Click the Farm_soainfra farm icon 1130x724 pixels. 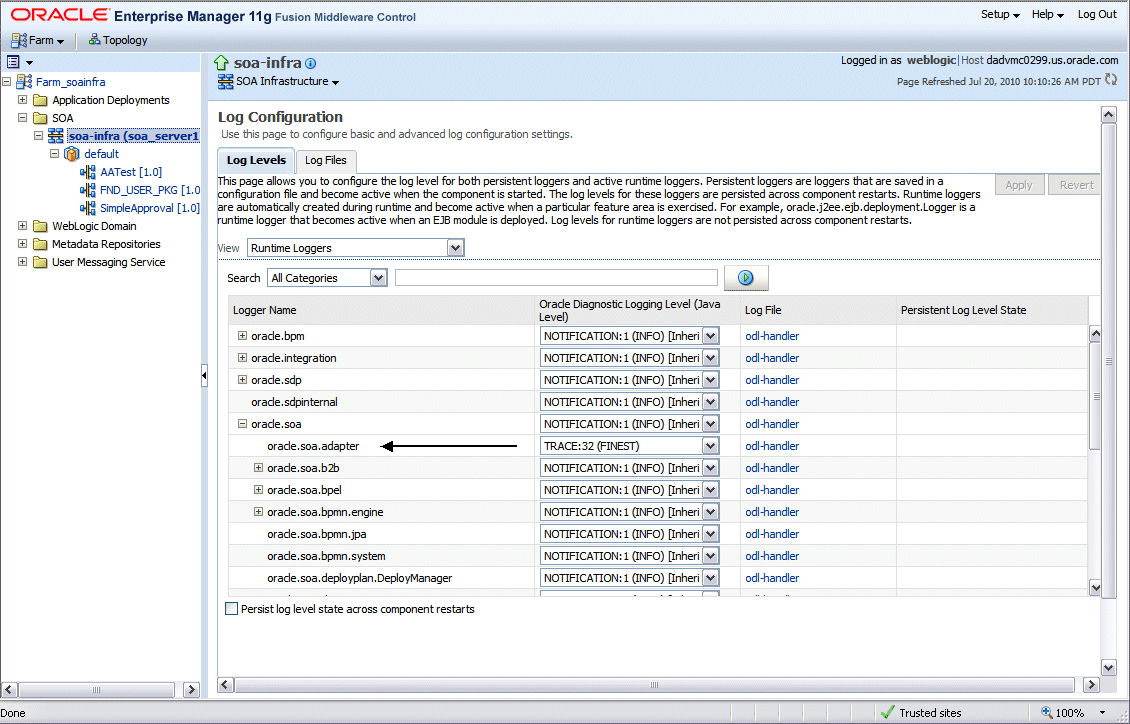[x=25, y=81]
